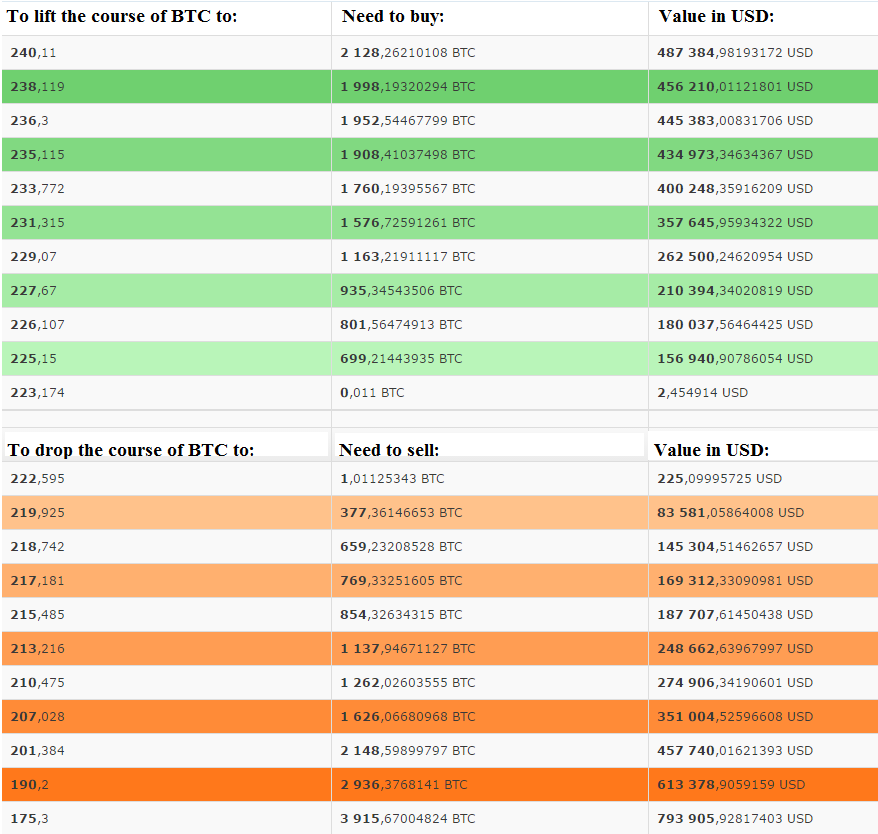Click the price cell 215,485

pos(38,615)
